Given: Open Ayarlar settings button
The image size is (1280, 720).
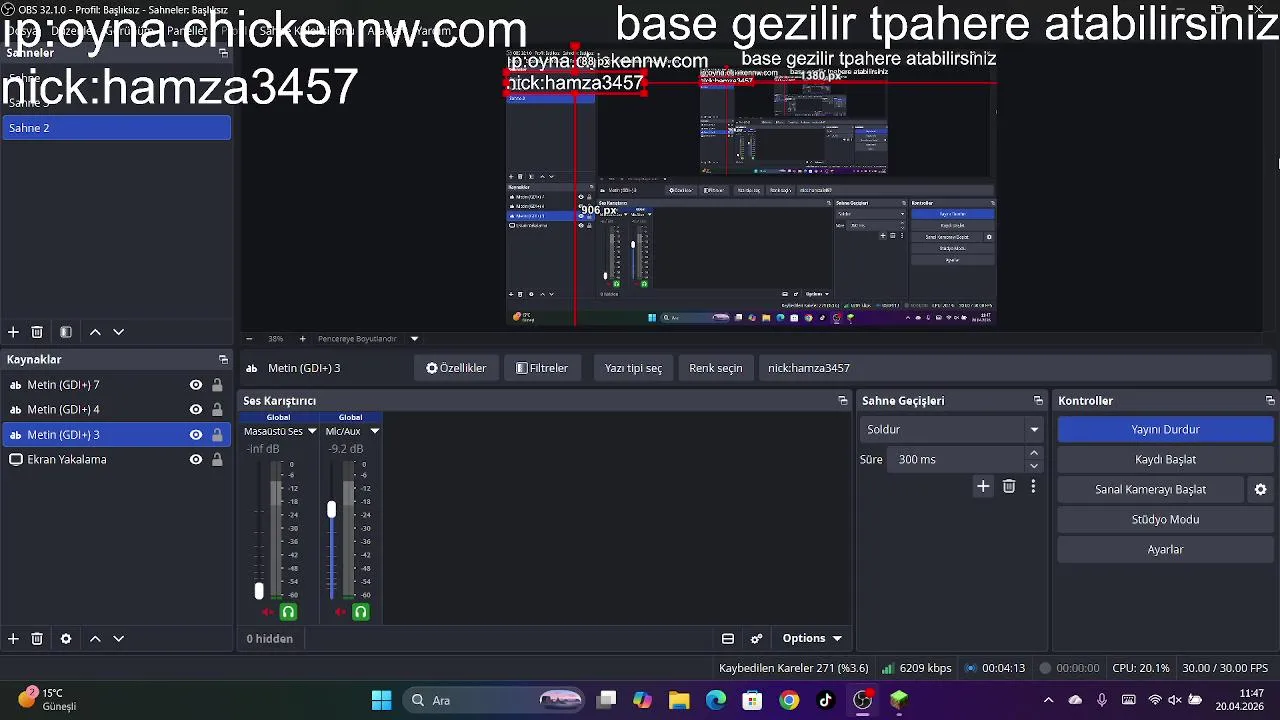Looking at the screenshot, I should point(1165,549).
